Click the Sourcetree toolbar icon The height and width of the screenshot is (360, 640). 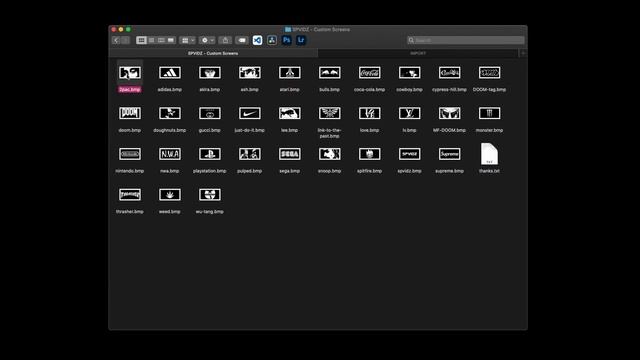click(272, 40)
